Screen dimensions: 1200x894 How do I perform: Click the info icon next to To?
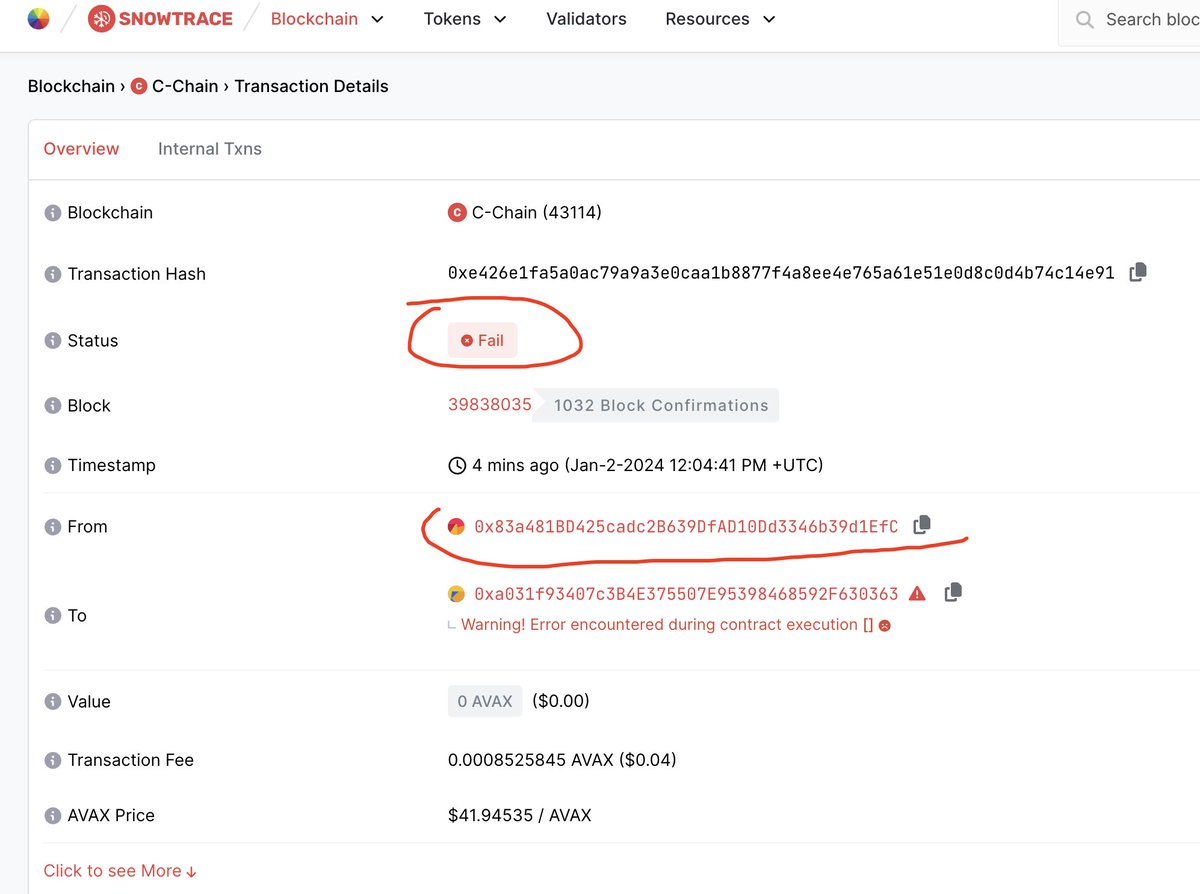[52, 616]
